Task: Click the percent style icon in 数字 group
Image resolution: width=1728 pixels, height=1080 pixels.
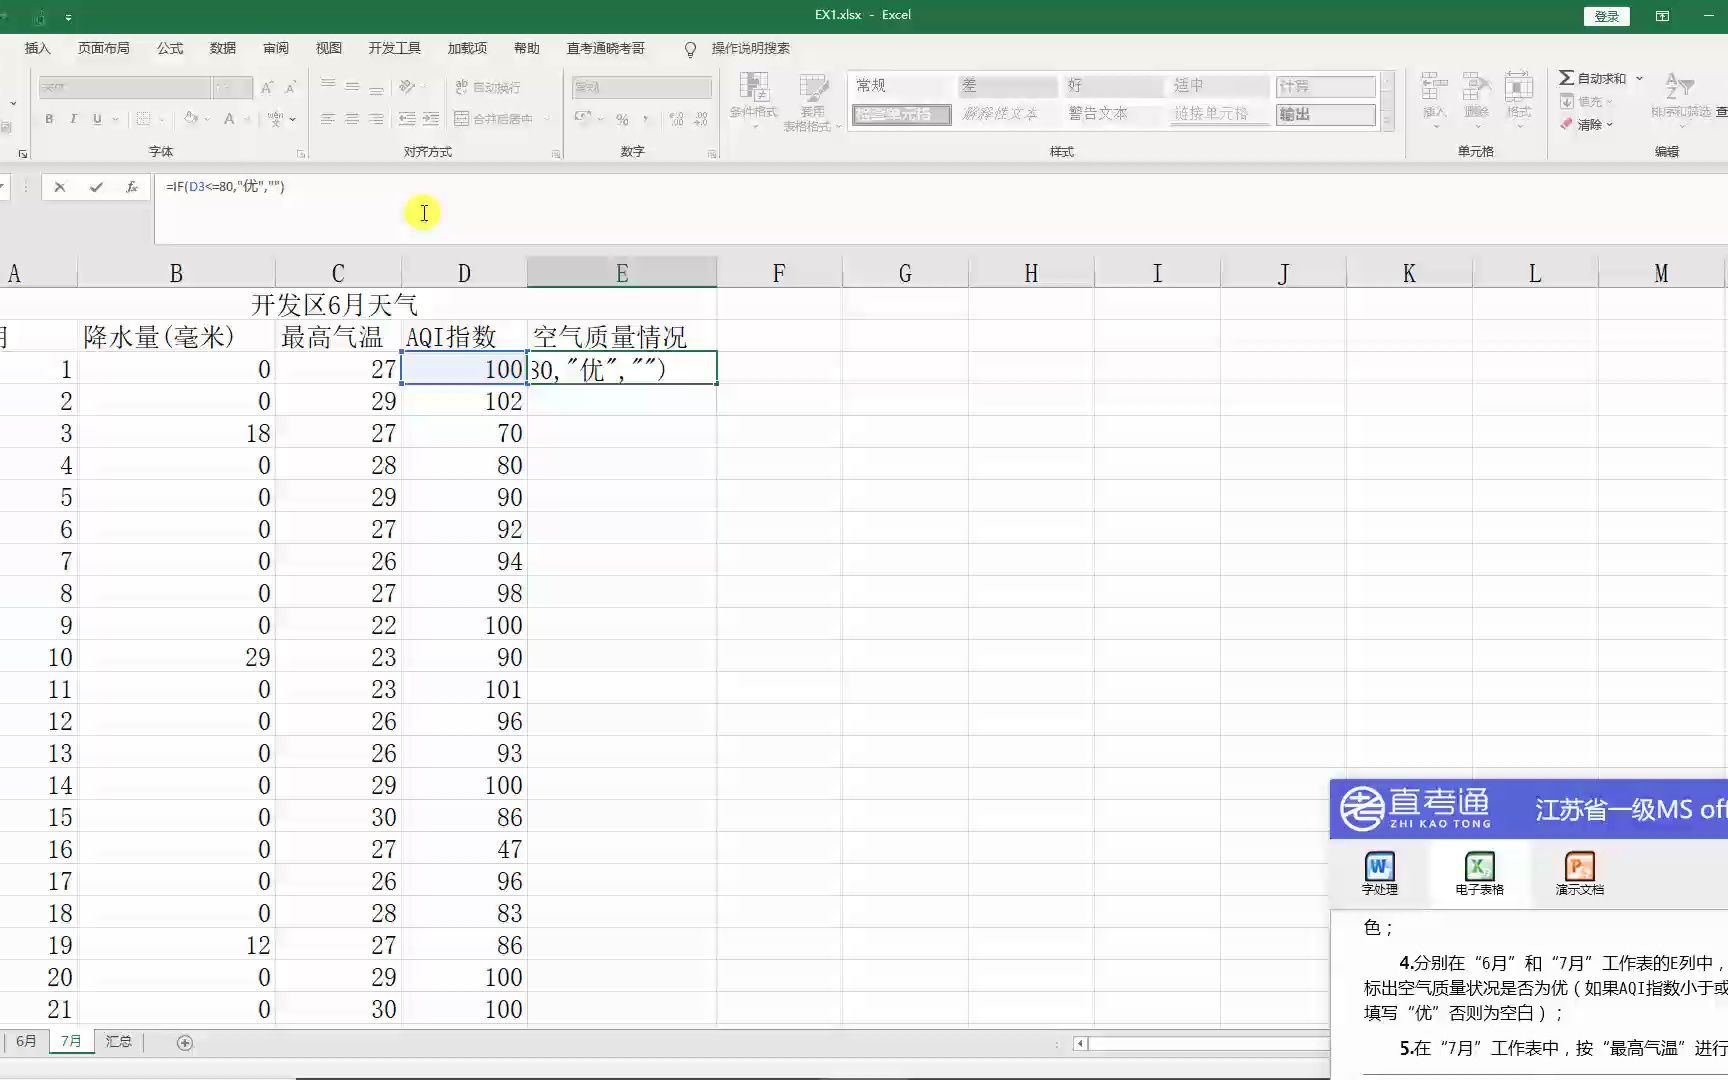Action: click(622, 120)
